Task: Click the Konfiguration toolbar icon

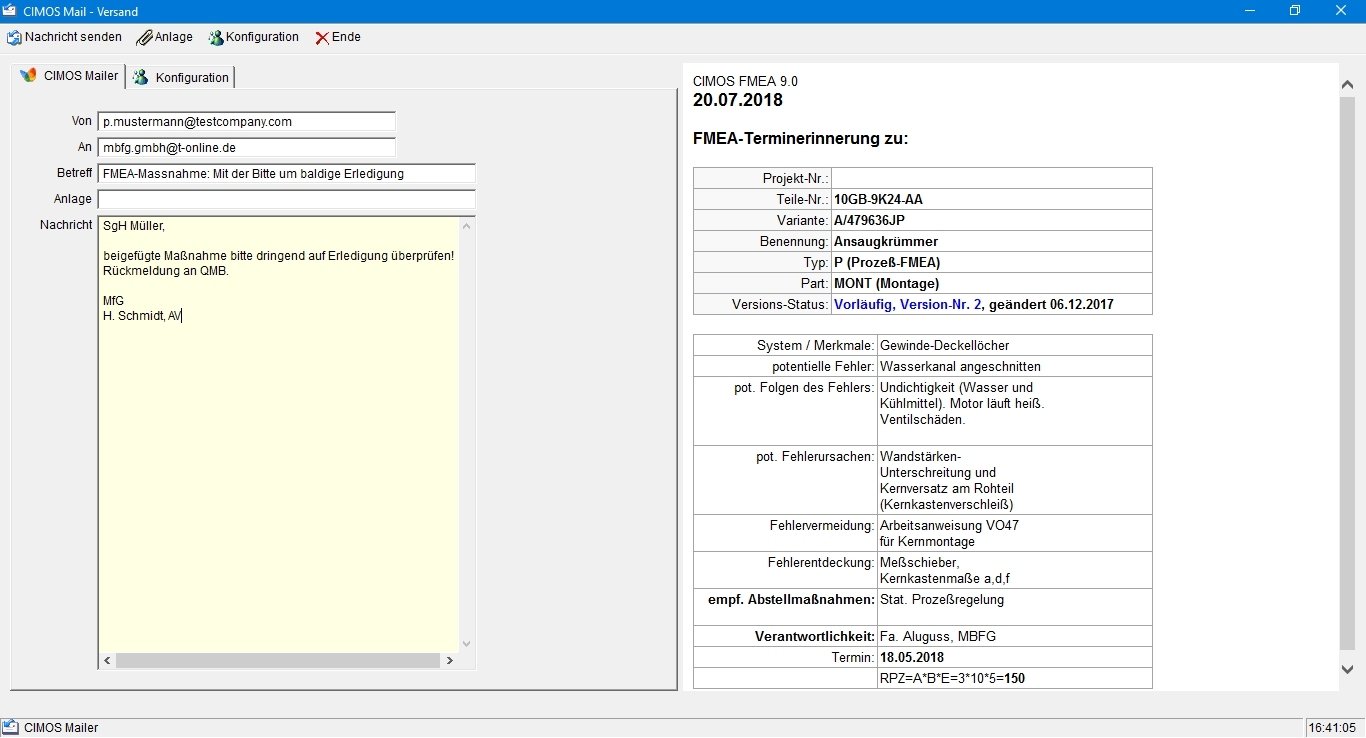Action: click(216, 38)
